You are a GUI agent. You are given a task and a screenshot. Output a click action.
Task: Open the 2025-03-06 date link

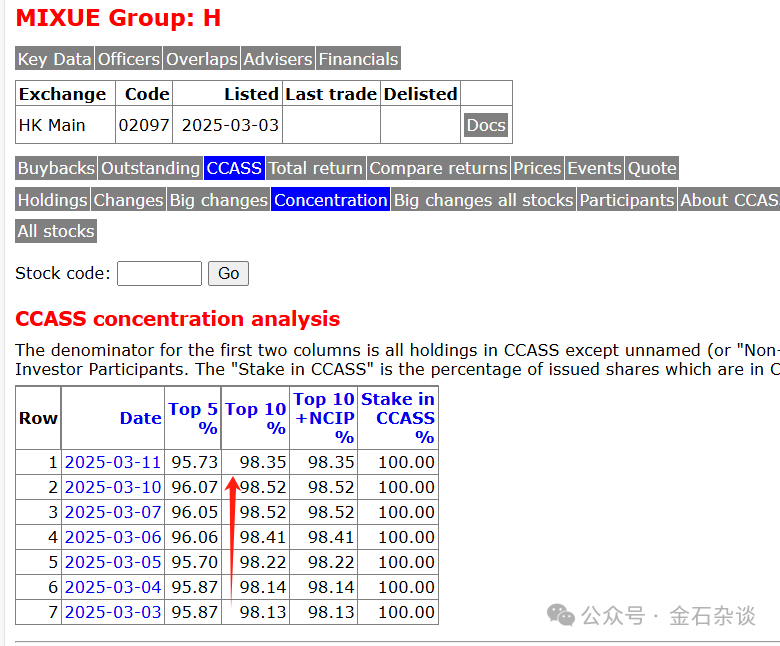(x=113, y=538)
